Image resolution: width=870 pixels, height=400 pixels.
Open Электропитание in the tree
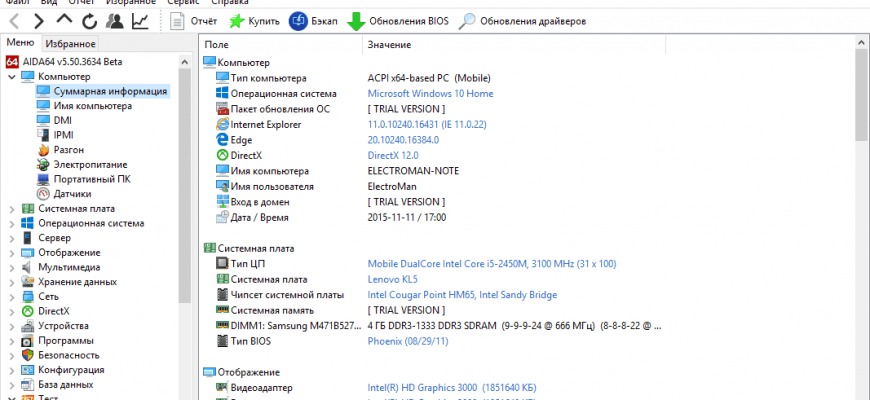tap(90, 164)
